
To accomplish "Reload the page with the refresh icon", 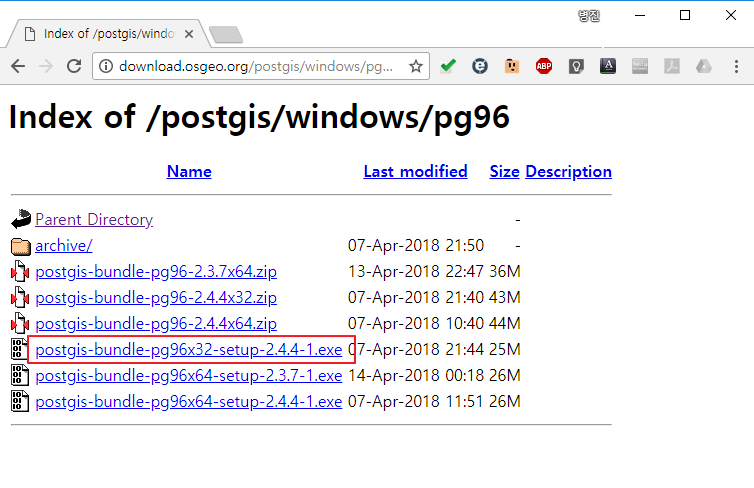I will [x=74, y=67].
